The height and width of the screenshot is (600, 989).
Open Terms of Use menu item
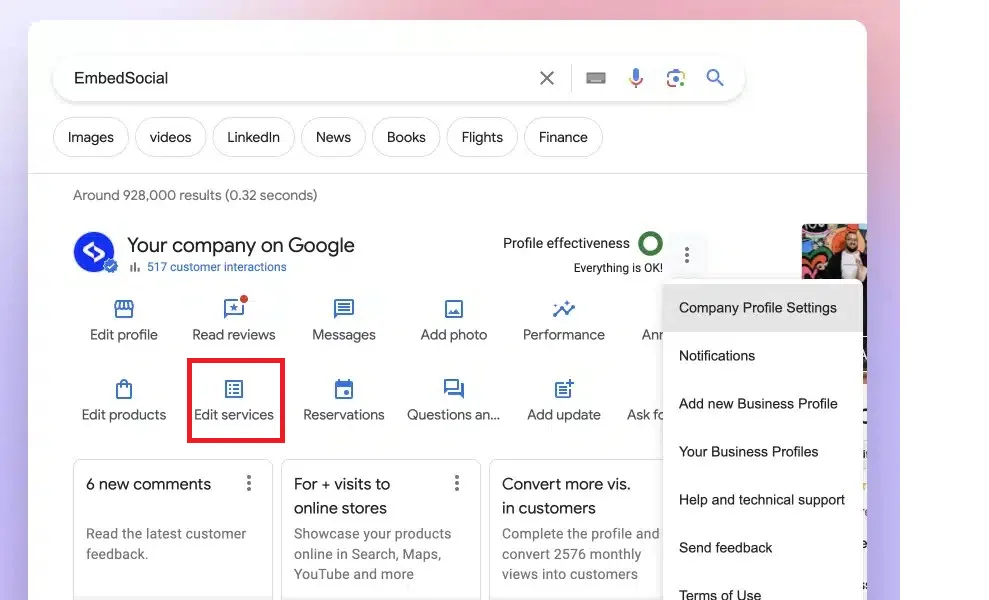pos(763,592)
